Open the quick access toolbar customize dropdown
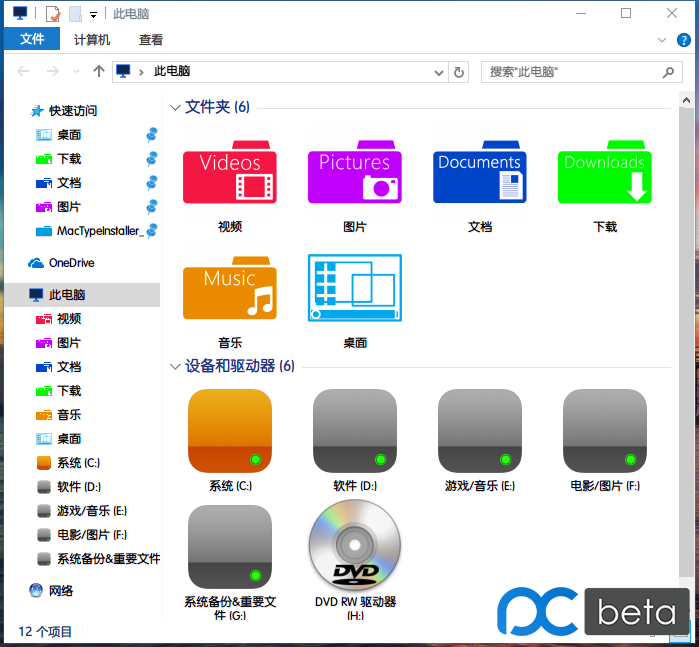The height and width of the screenshot is (647, 699). click(93, 14)
